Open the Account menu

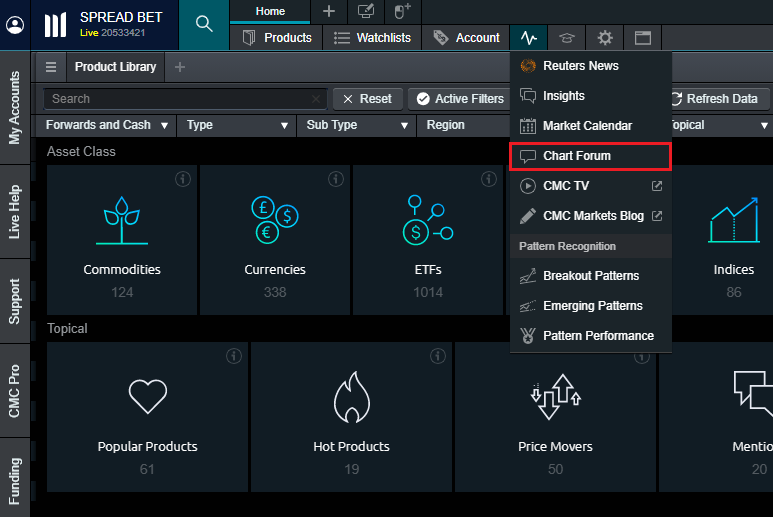click(x=466, y=38)
